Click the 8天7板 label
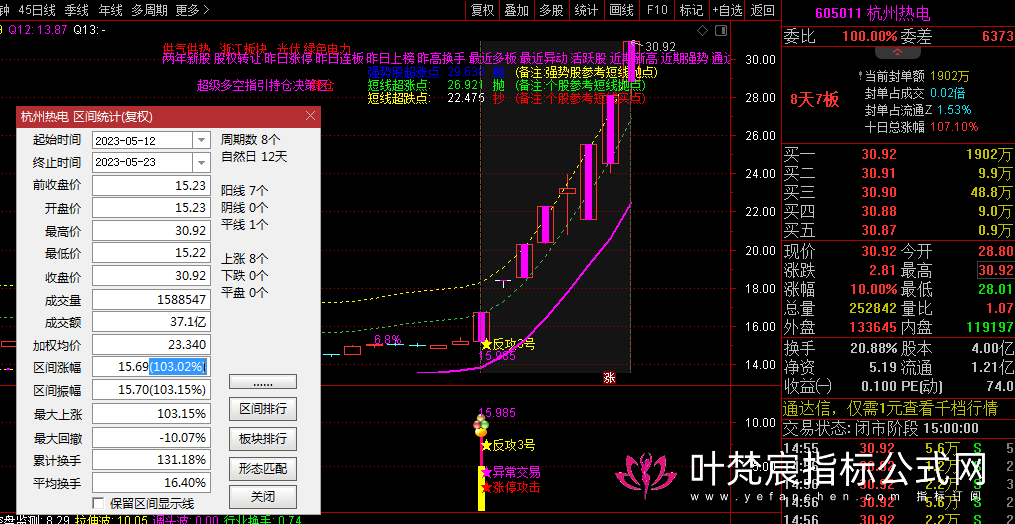 pyautogui.click(x=814, y=100)
